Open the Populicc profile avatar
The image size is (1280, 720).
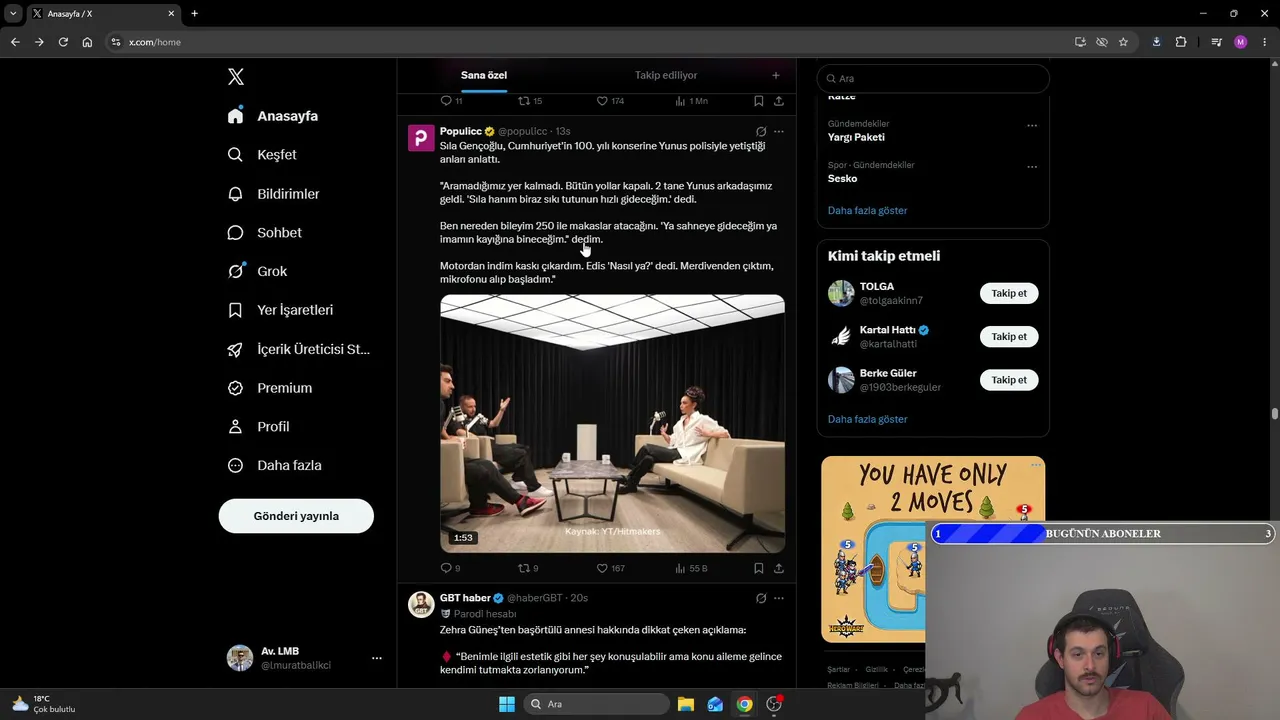click(x=421, y=138)
